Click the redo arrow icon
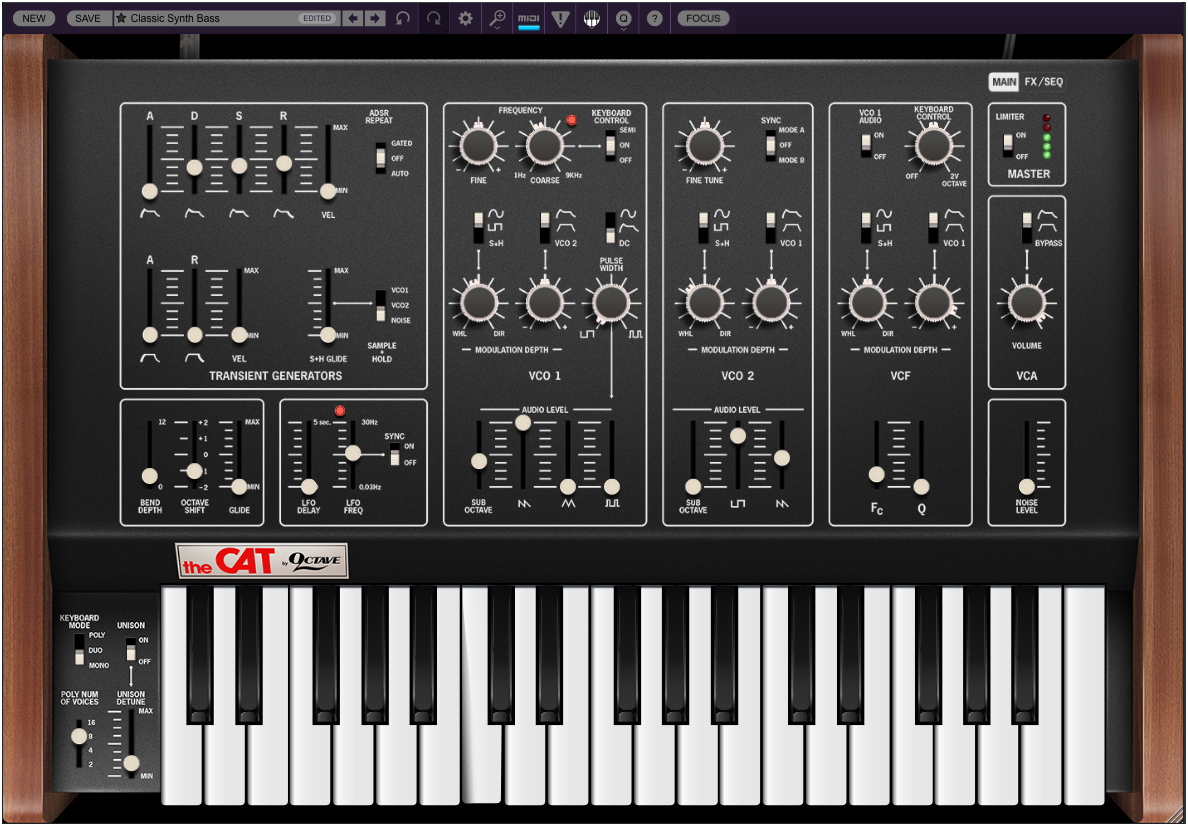 click(434, 18)
